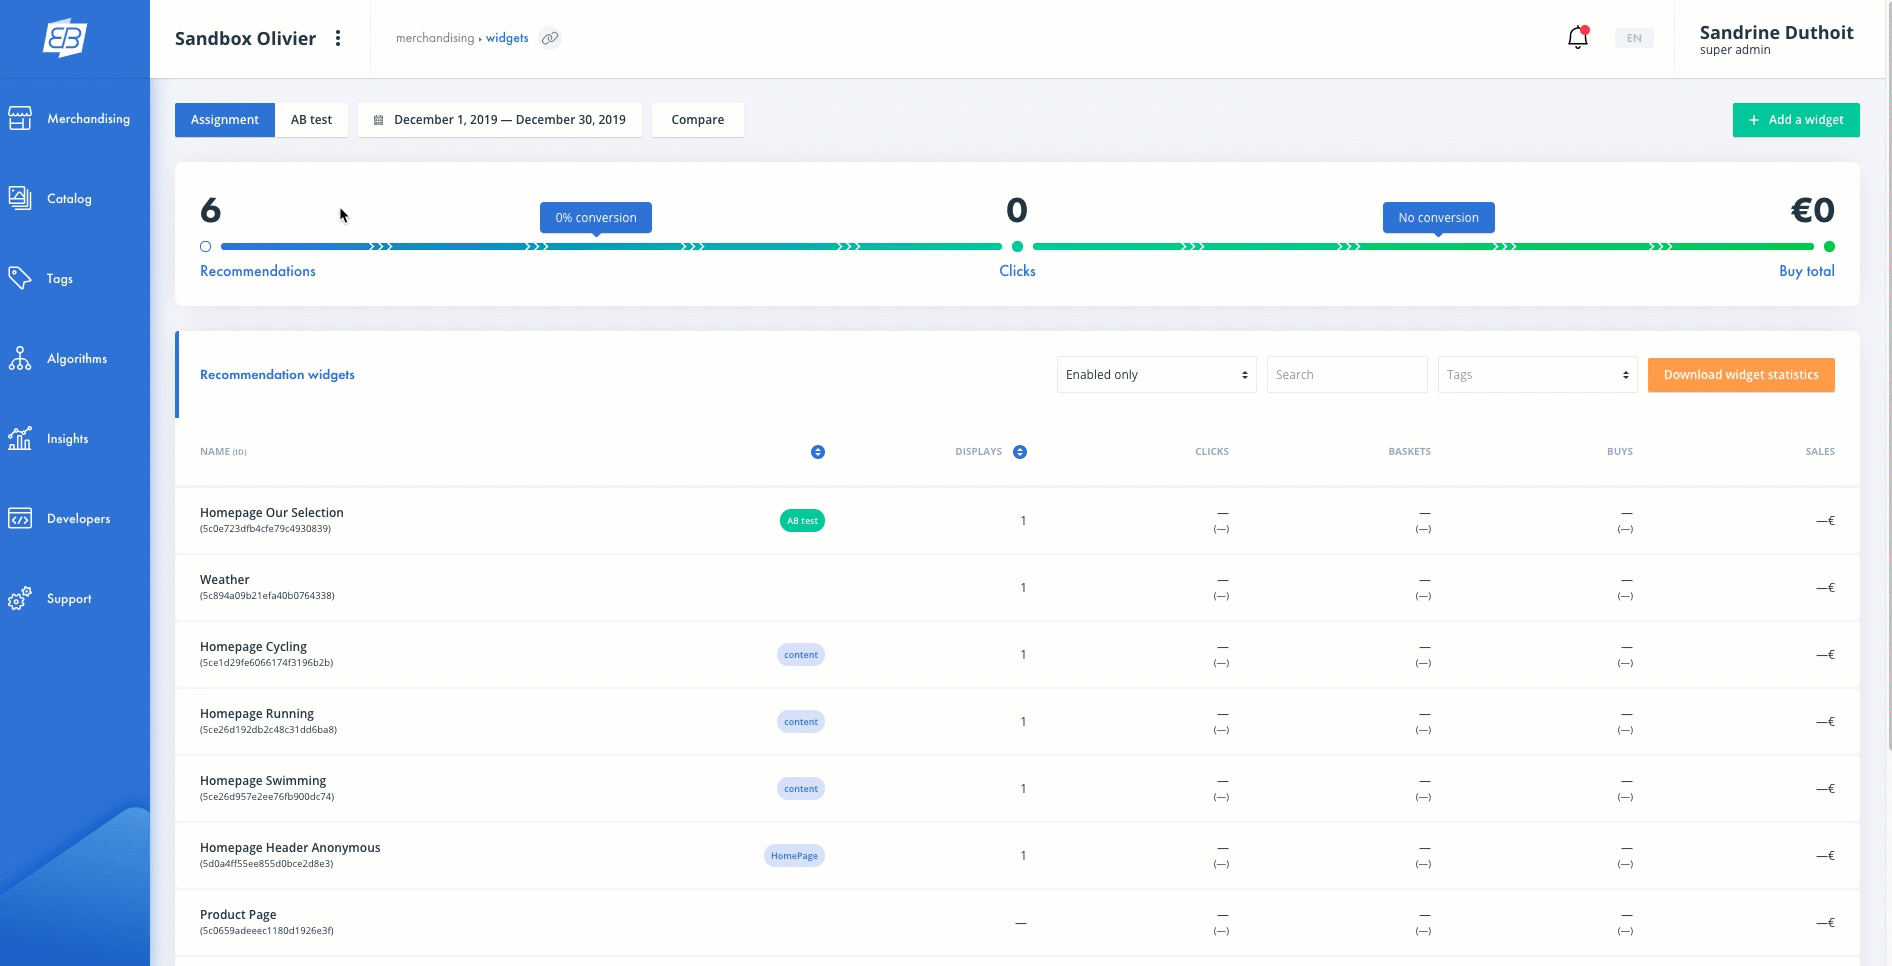This screenshot has height=966, width=1892.
Task: Toggle the tag column sort icon
Action: [817, 452]
